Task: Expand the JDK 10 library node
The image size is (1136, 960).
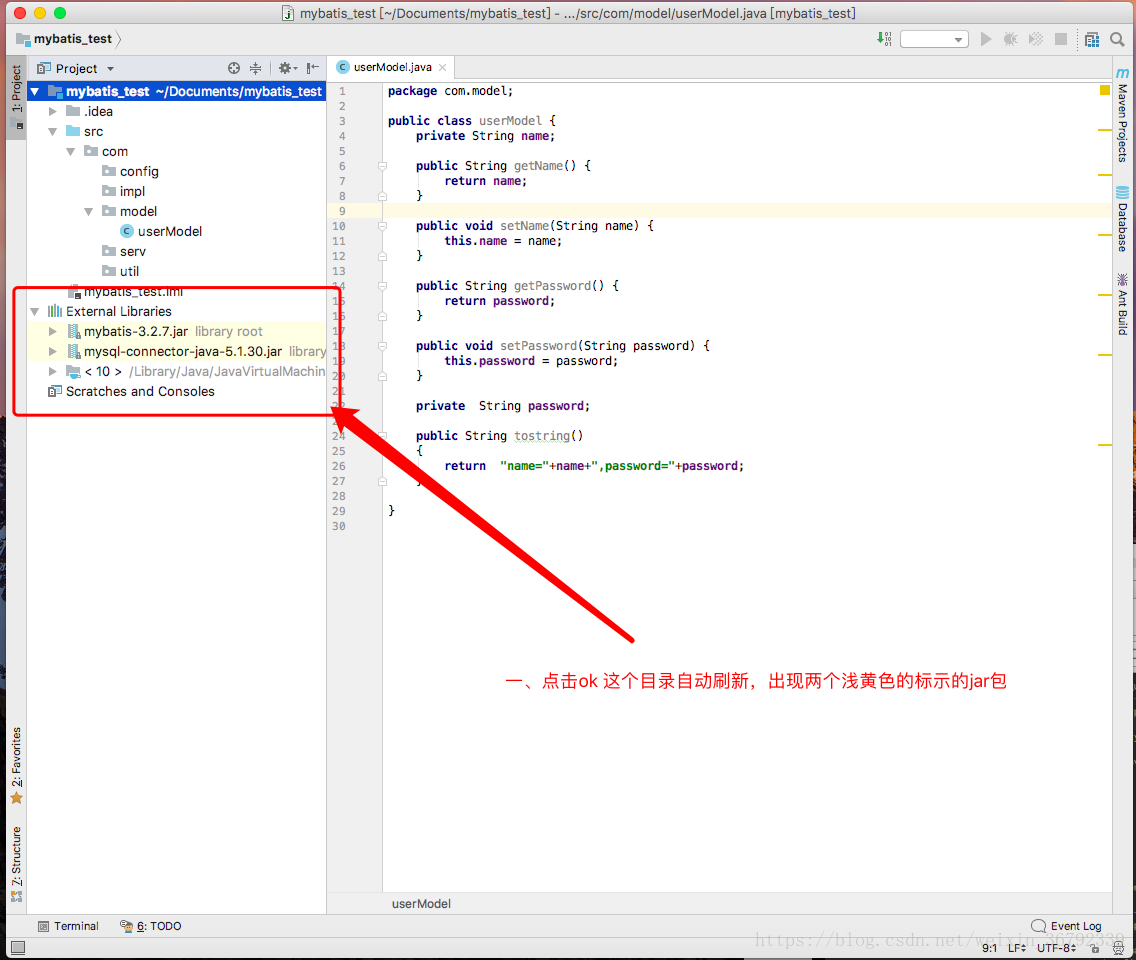Action: (x=53, y=372)
